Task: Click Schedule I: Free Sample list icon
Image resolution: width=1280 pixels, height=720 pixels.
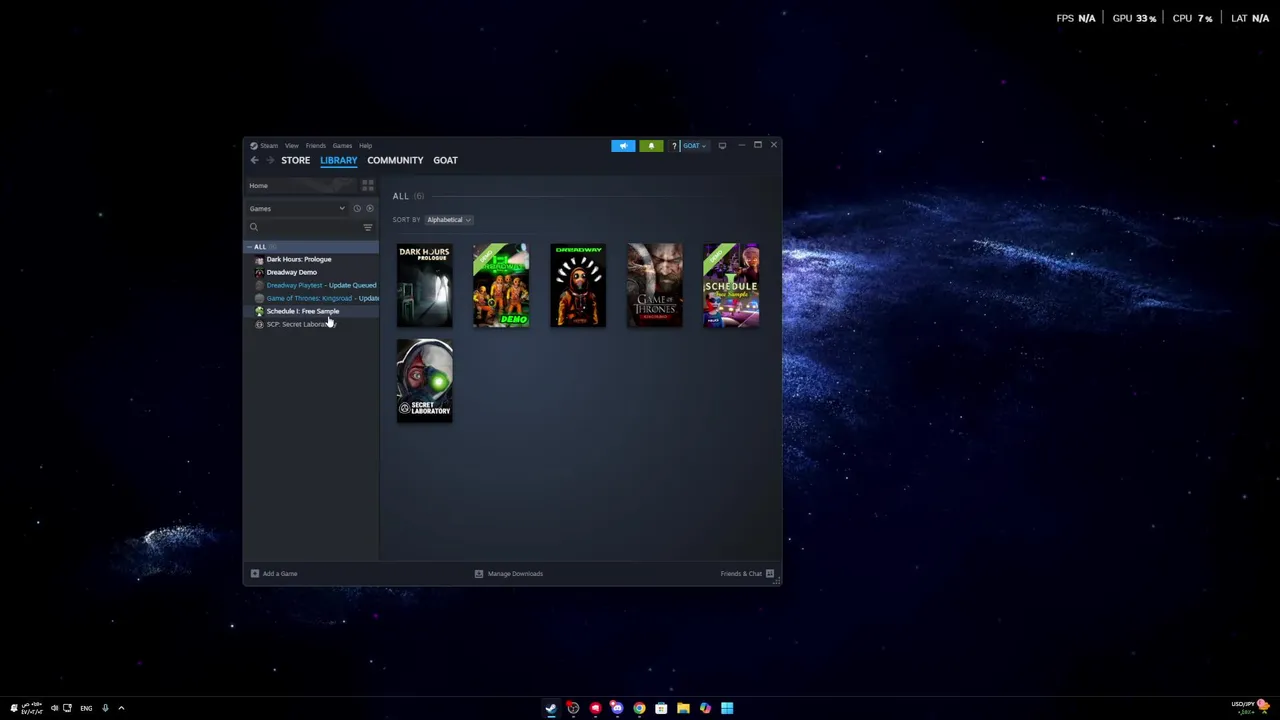Action: coord(259,311)
